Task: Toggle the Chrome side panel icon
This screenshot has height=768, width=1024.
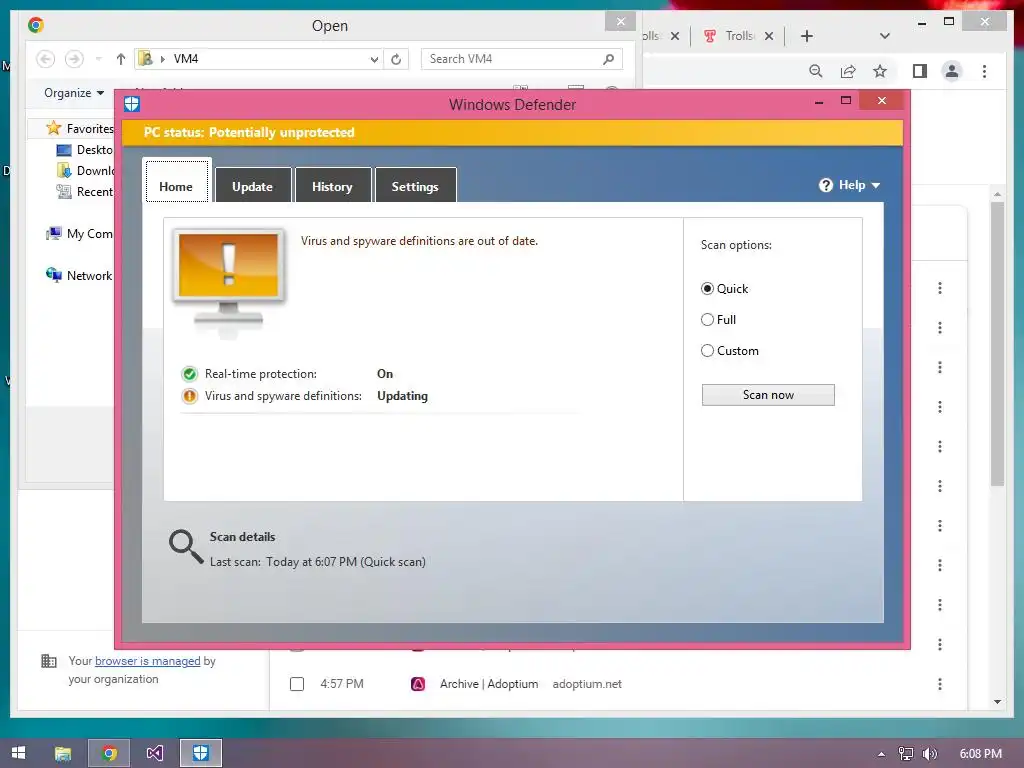Action: (x=920, y=71)
